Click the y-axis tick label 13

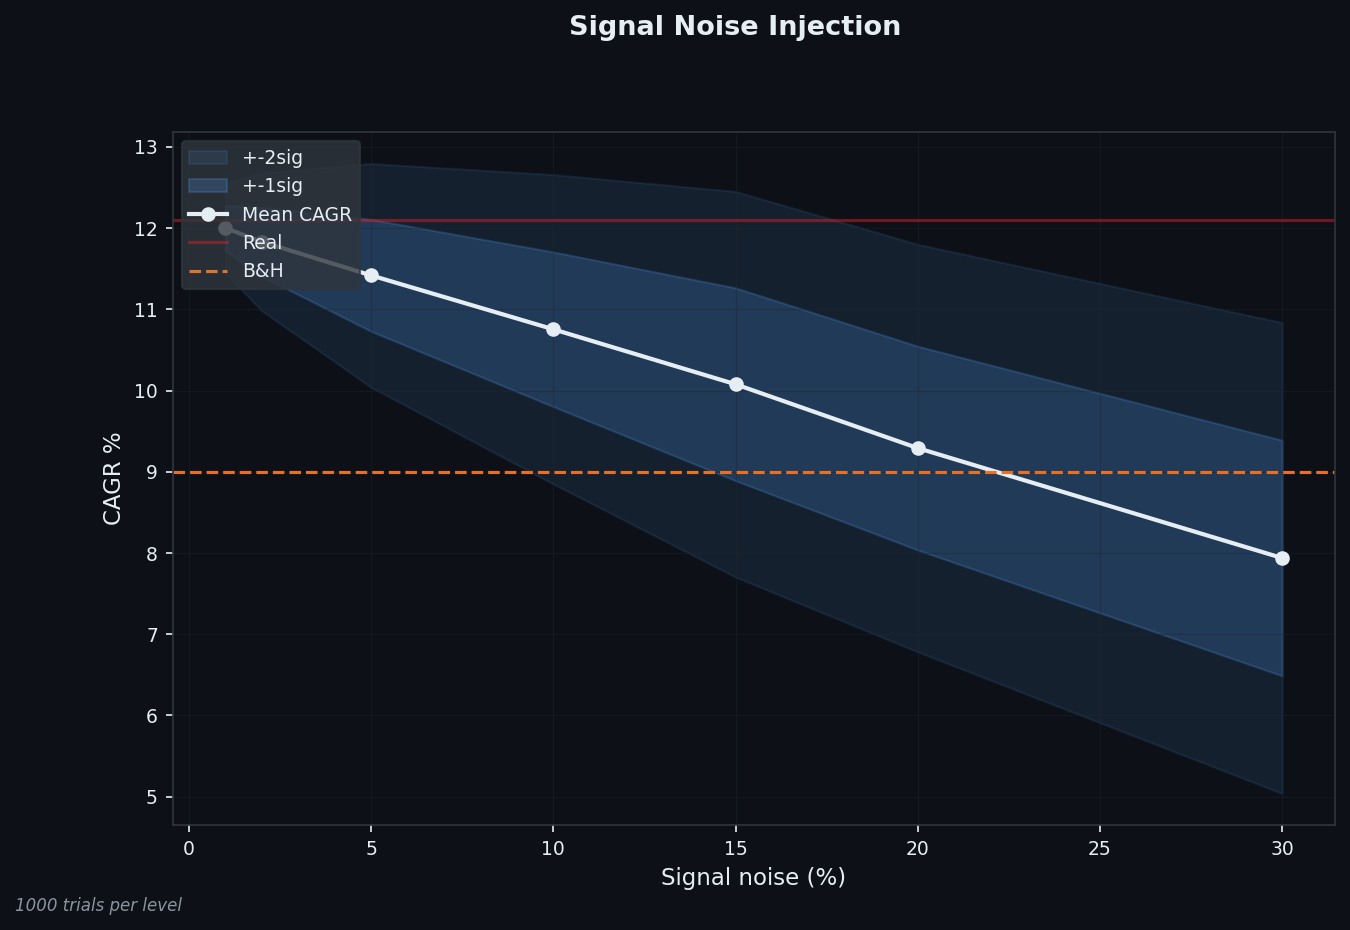[x=146, y=148]
